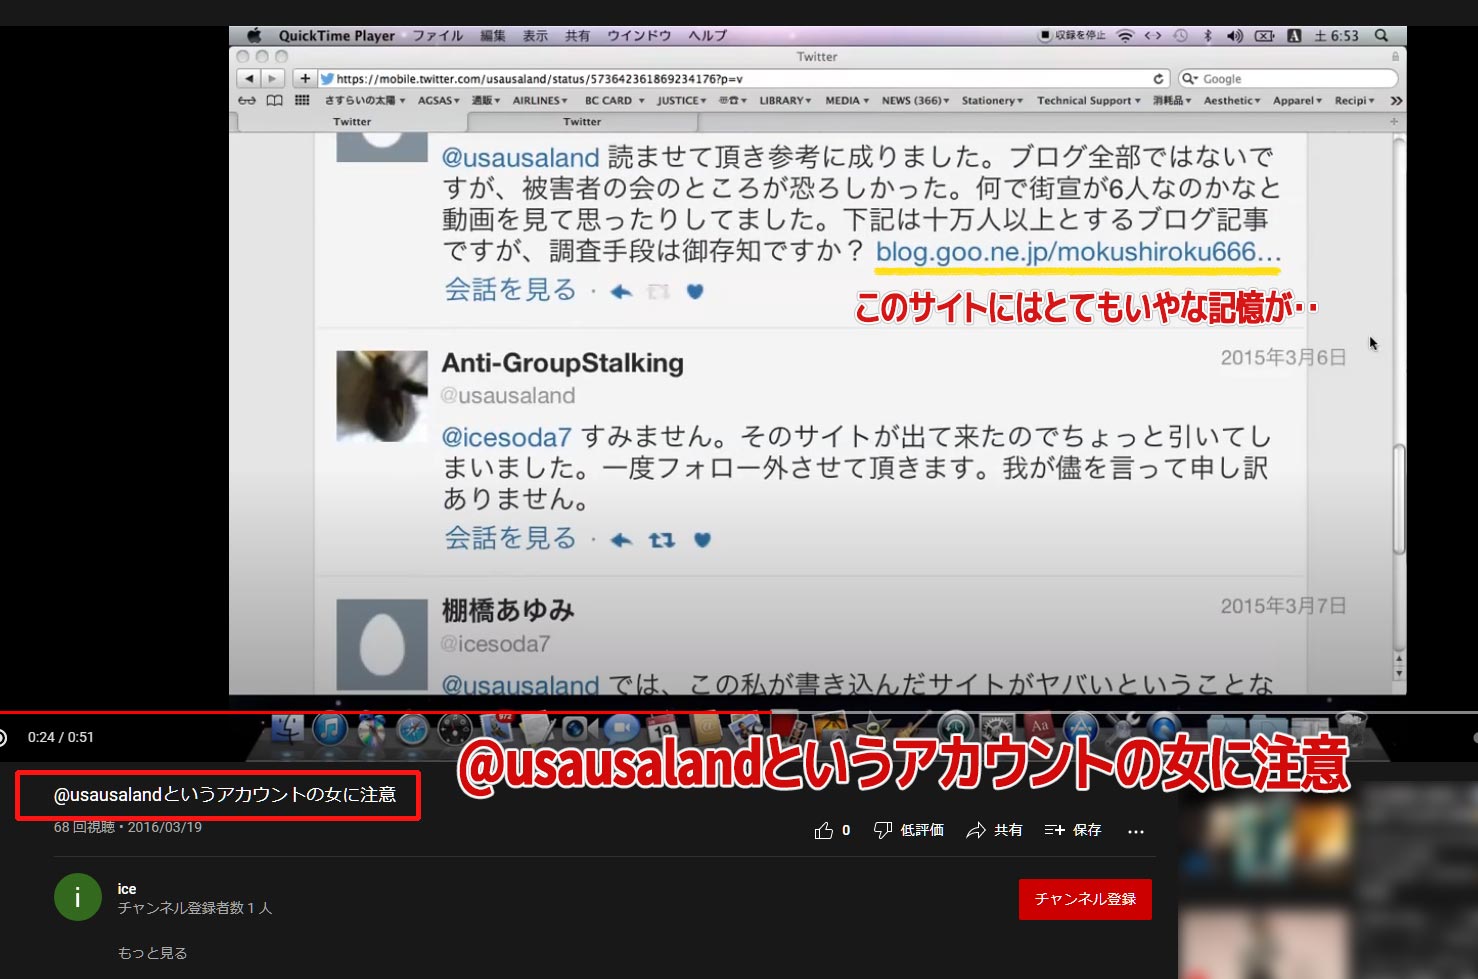The width and height of the screenshot is (1478, 979).
Task: Expand the MEDIA bookmarks folder
Action: coord(847,100)
